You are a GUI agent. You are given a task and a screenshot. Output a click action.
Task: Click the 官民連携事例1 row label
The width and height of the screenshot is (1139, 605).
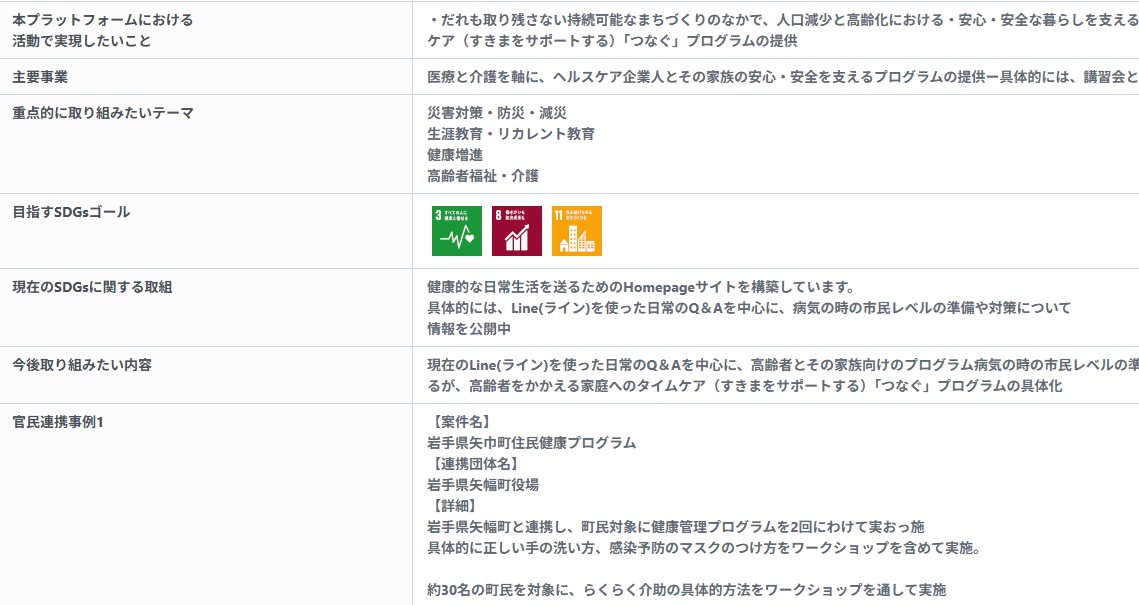pyautogui.click(x=58, y=423)
